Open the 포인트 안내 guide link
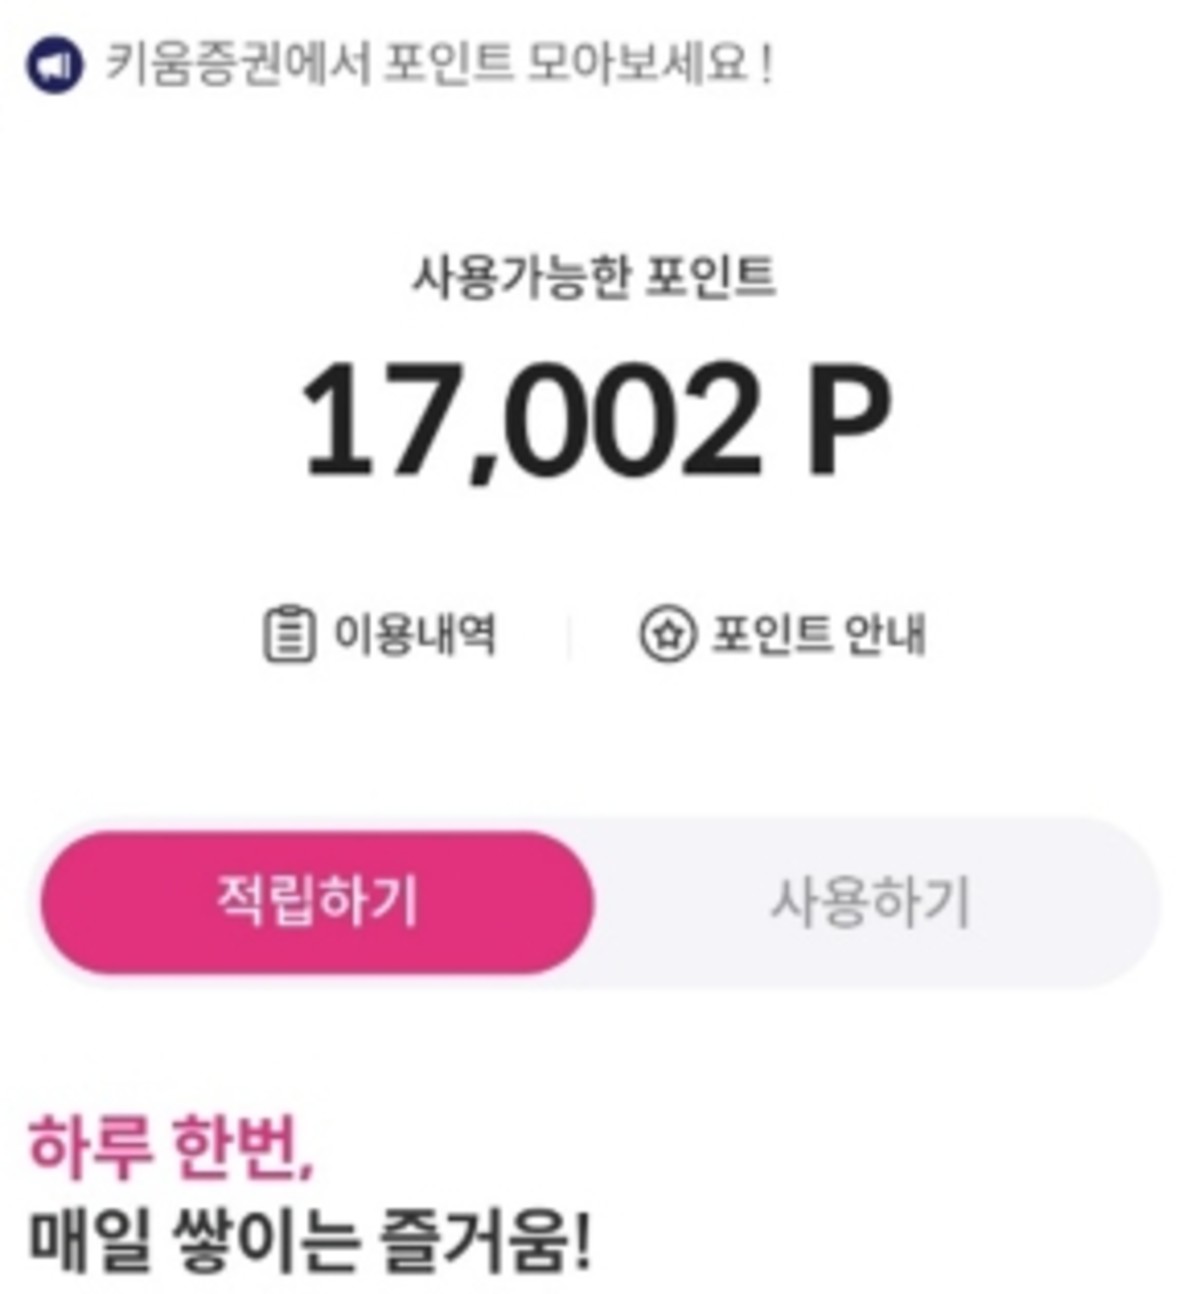 click(818, 634)
